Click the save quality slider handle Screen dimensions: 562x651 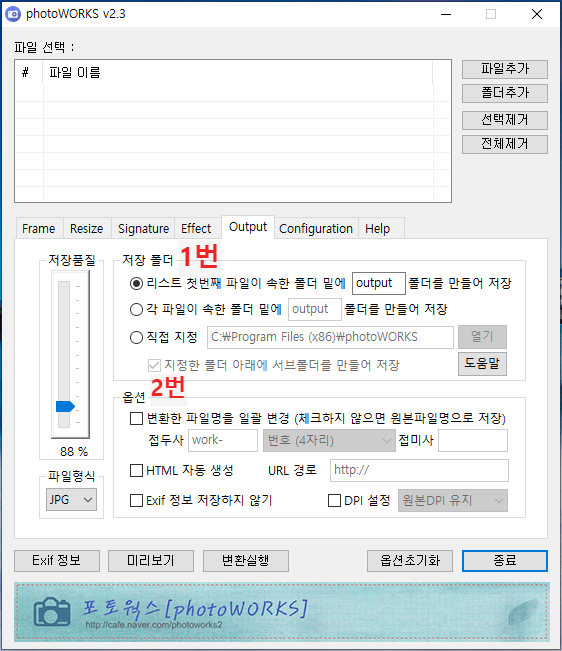coord(65,406)
